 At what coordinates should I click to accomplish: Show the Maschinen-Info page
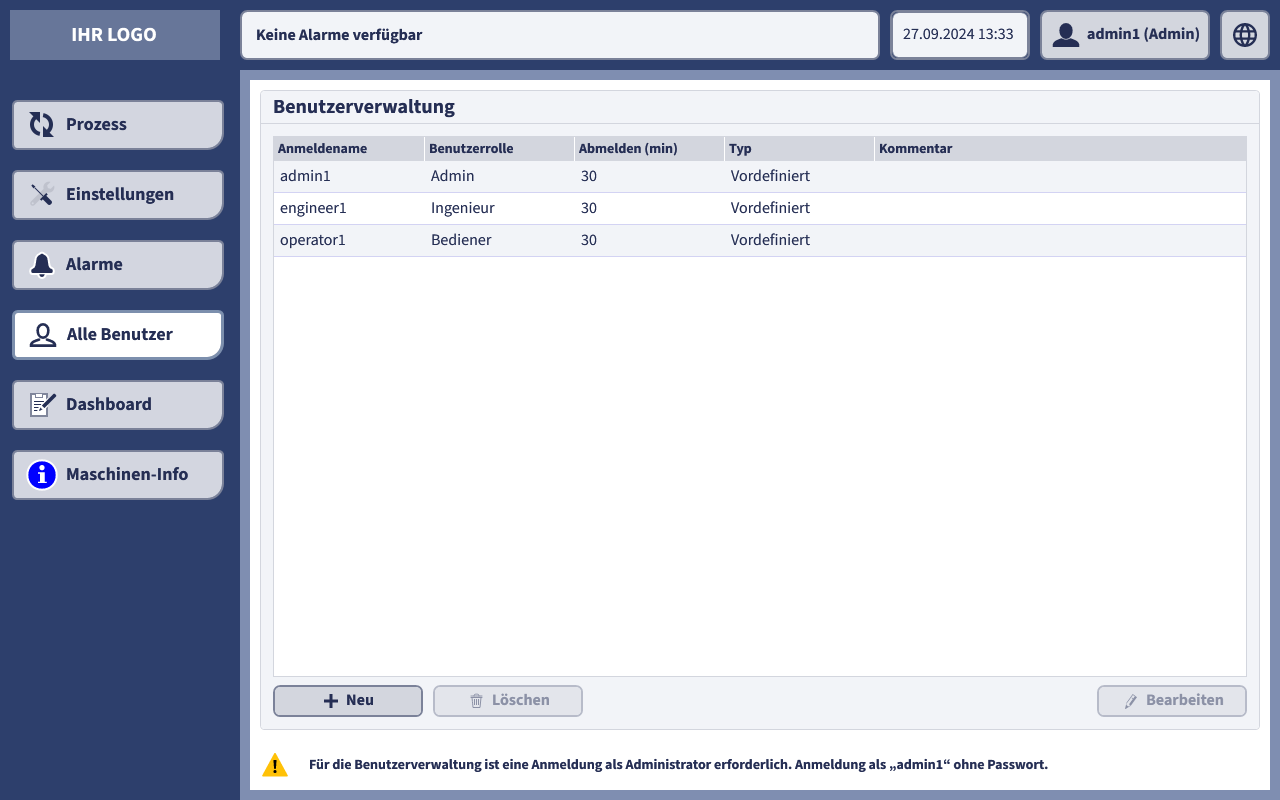[x=118, y=475]
